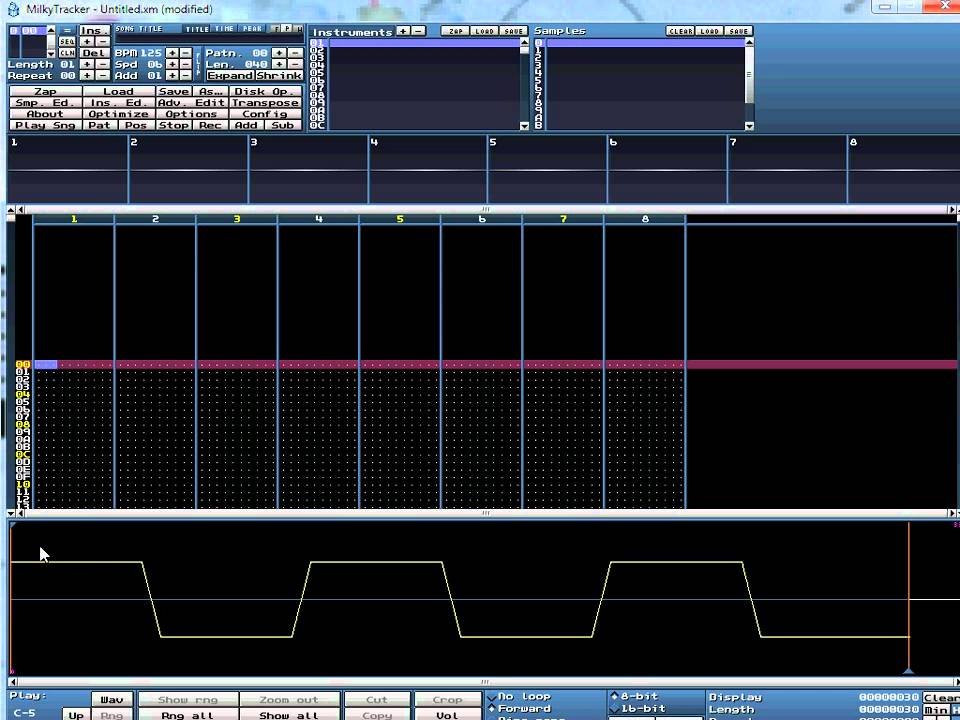This screenshot has height=720, width=960.
Task: Click the instruments ZAP button
Action: pyautogui.click(x=456, y=31)
